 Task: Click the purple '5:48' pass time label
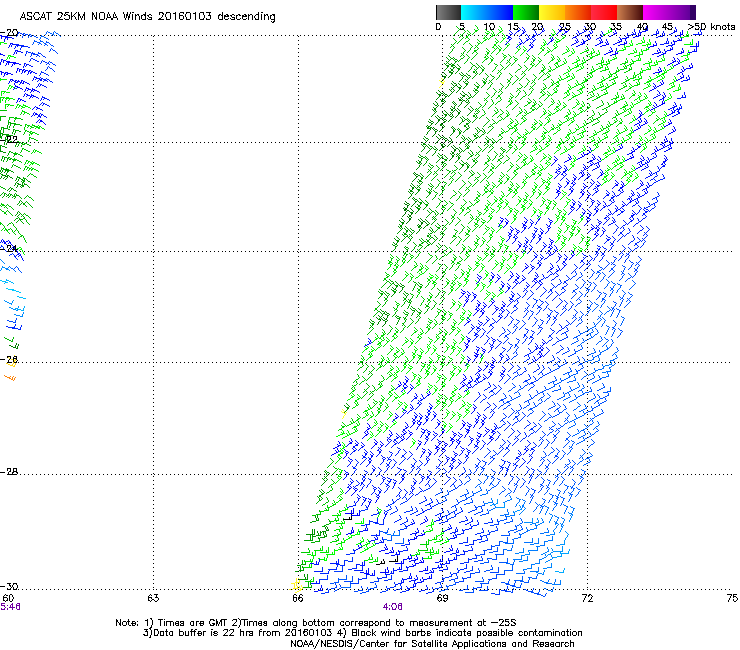tap(10, 607)
